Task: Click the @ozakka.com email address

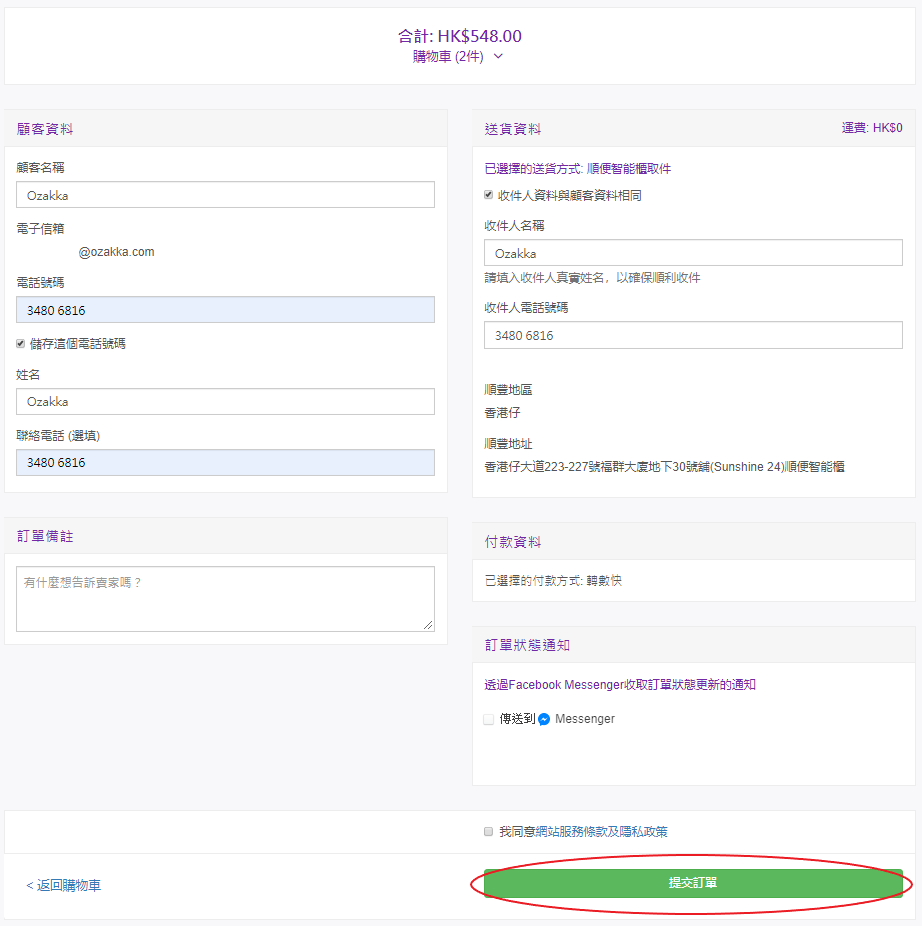Action: tap(116, 252)
